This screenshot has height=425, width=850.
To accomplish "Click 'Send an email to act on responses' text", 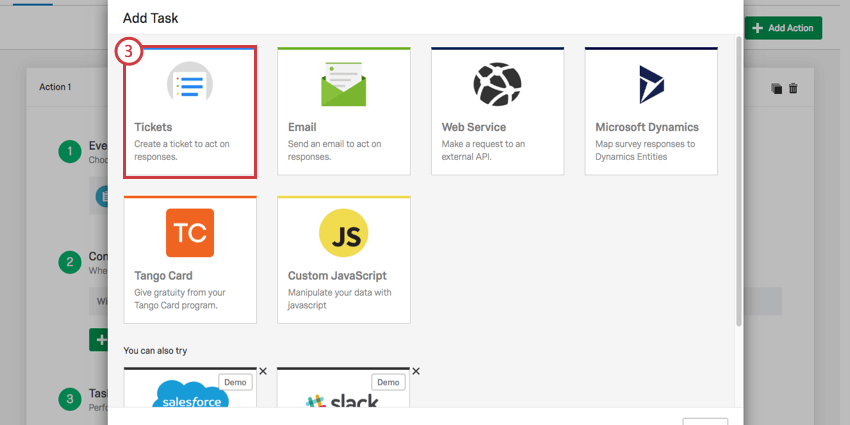I will coord(334,151).
